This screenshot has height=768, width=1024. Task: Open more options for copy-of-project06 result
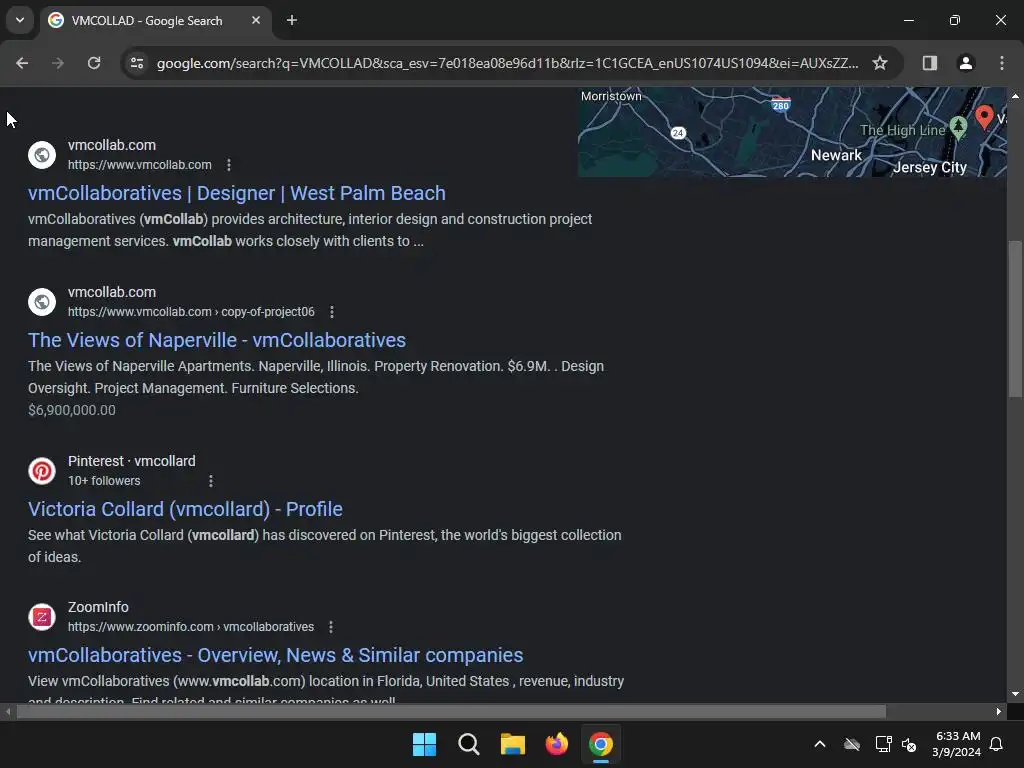pos(332,312)
